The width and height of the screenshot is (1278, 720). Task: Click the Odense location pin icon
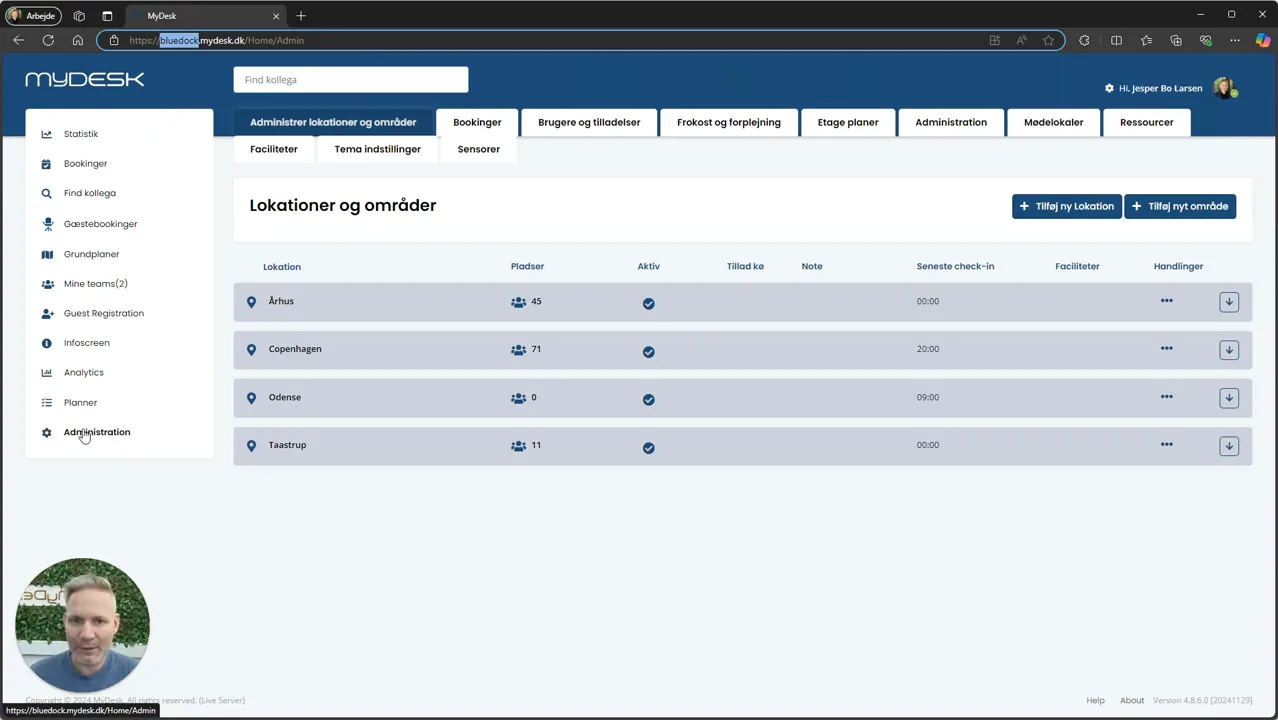pos(251,398)
